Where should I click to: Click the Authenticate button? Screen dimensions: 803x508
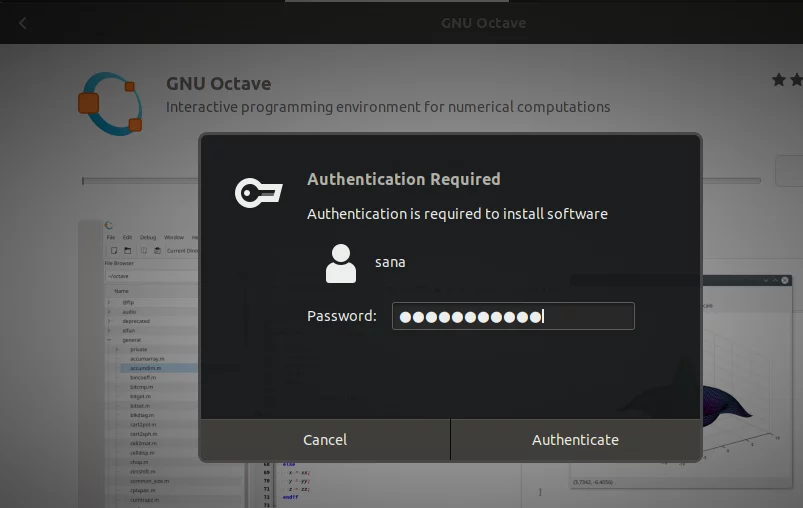576,440
